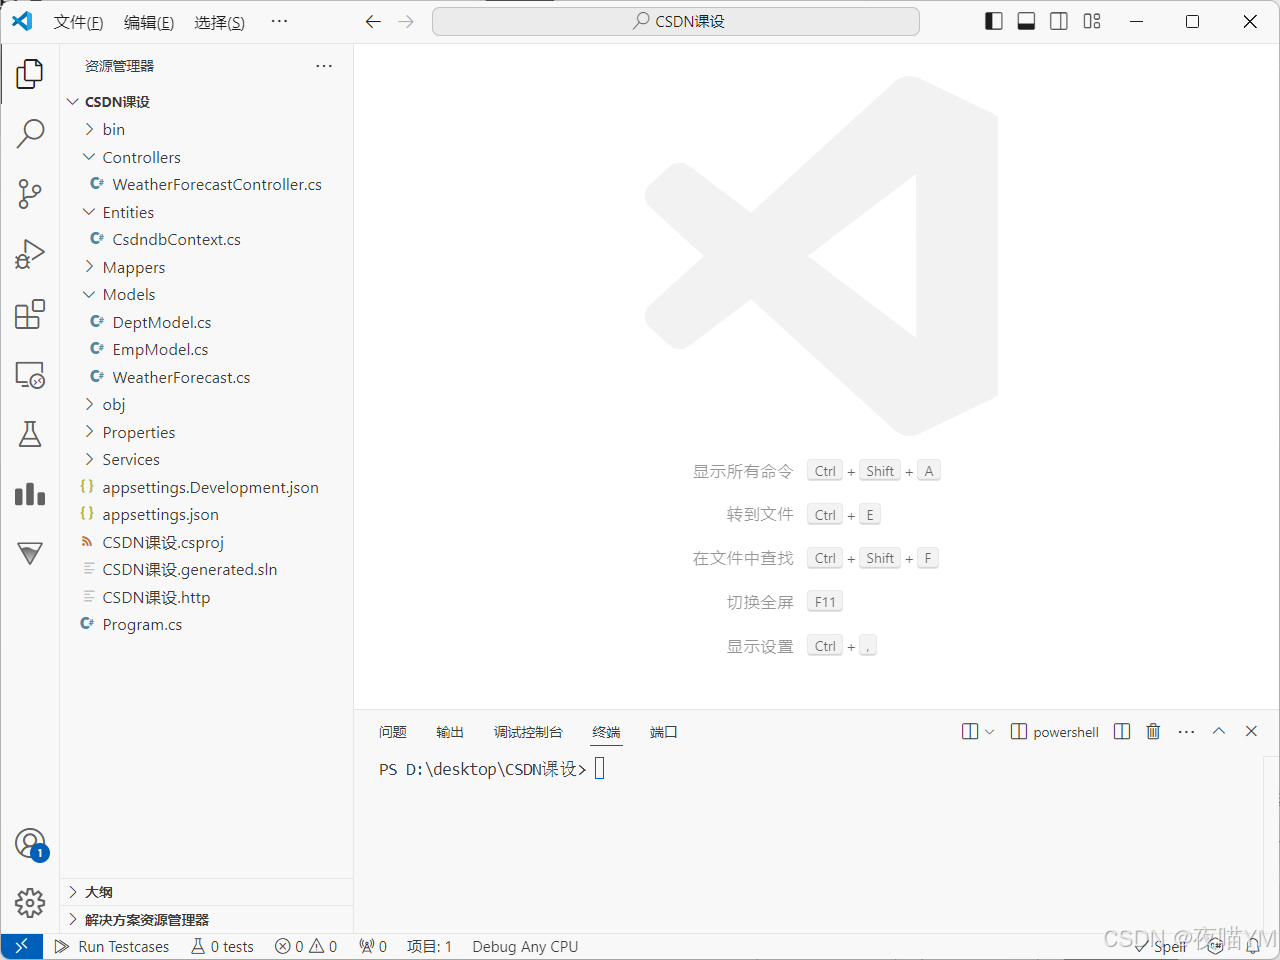
Task: Switch to the 调试控制台 tab
Action: pos(528,732)
